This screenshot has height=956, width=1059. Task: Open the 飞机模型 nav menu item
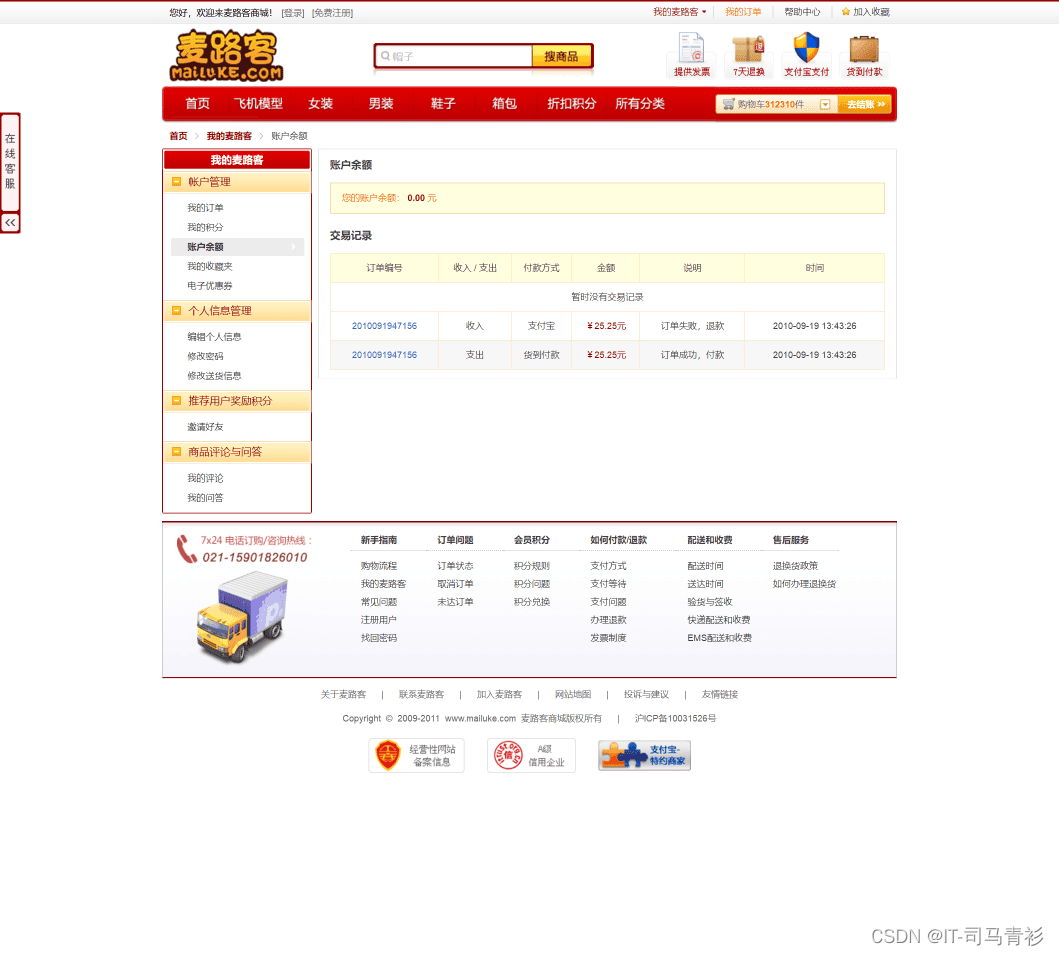point(258,103)
